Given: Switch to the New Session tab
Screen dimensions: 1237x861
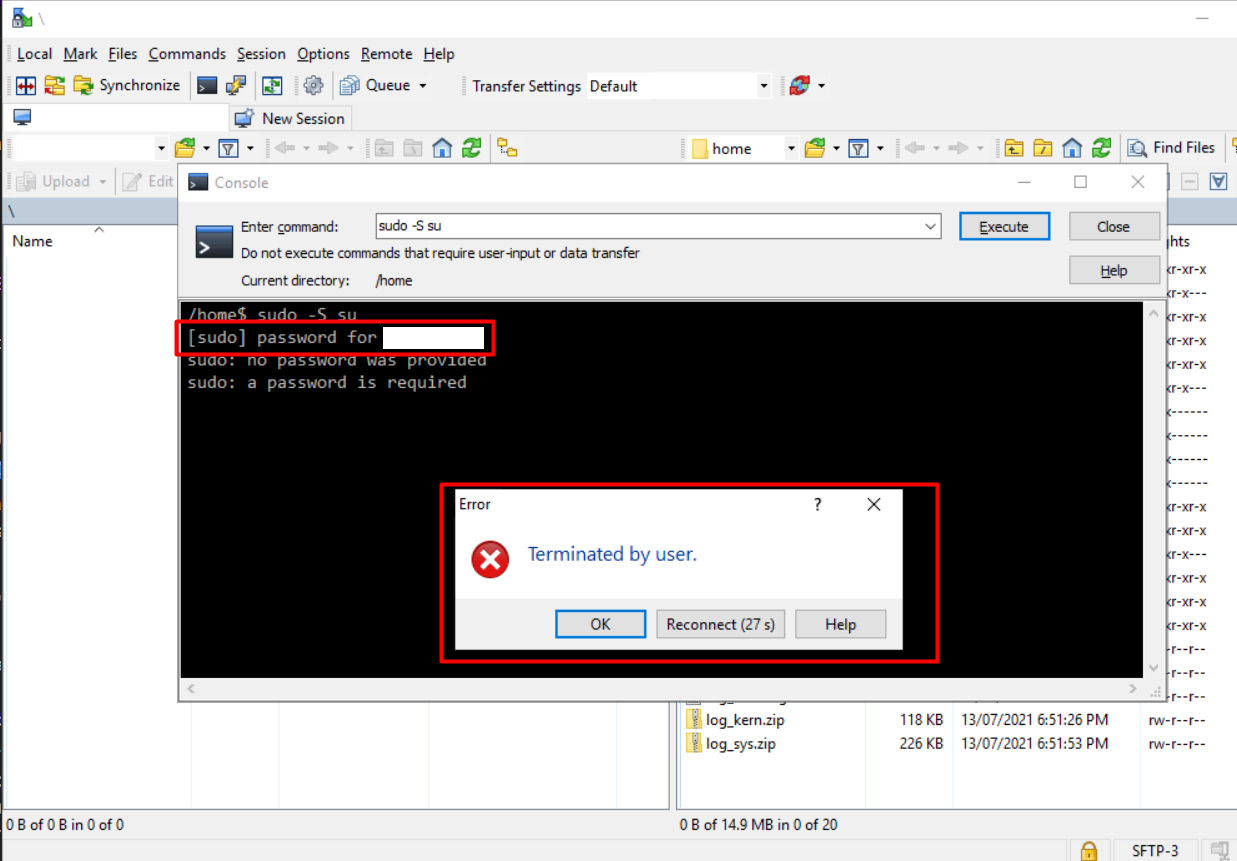Looking at the screenshot, I should tap(291, 118).
